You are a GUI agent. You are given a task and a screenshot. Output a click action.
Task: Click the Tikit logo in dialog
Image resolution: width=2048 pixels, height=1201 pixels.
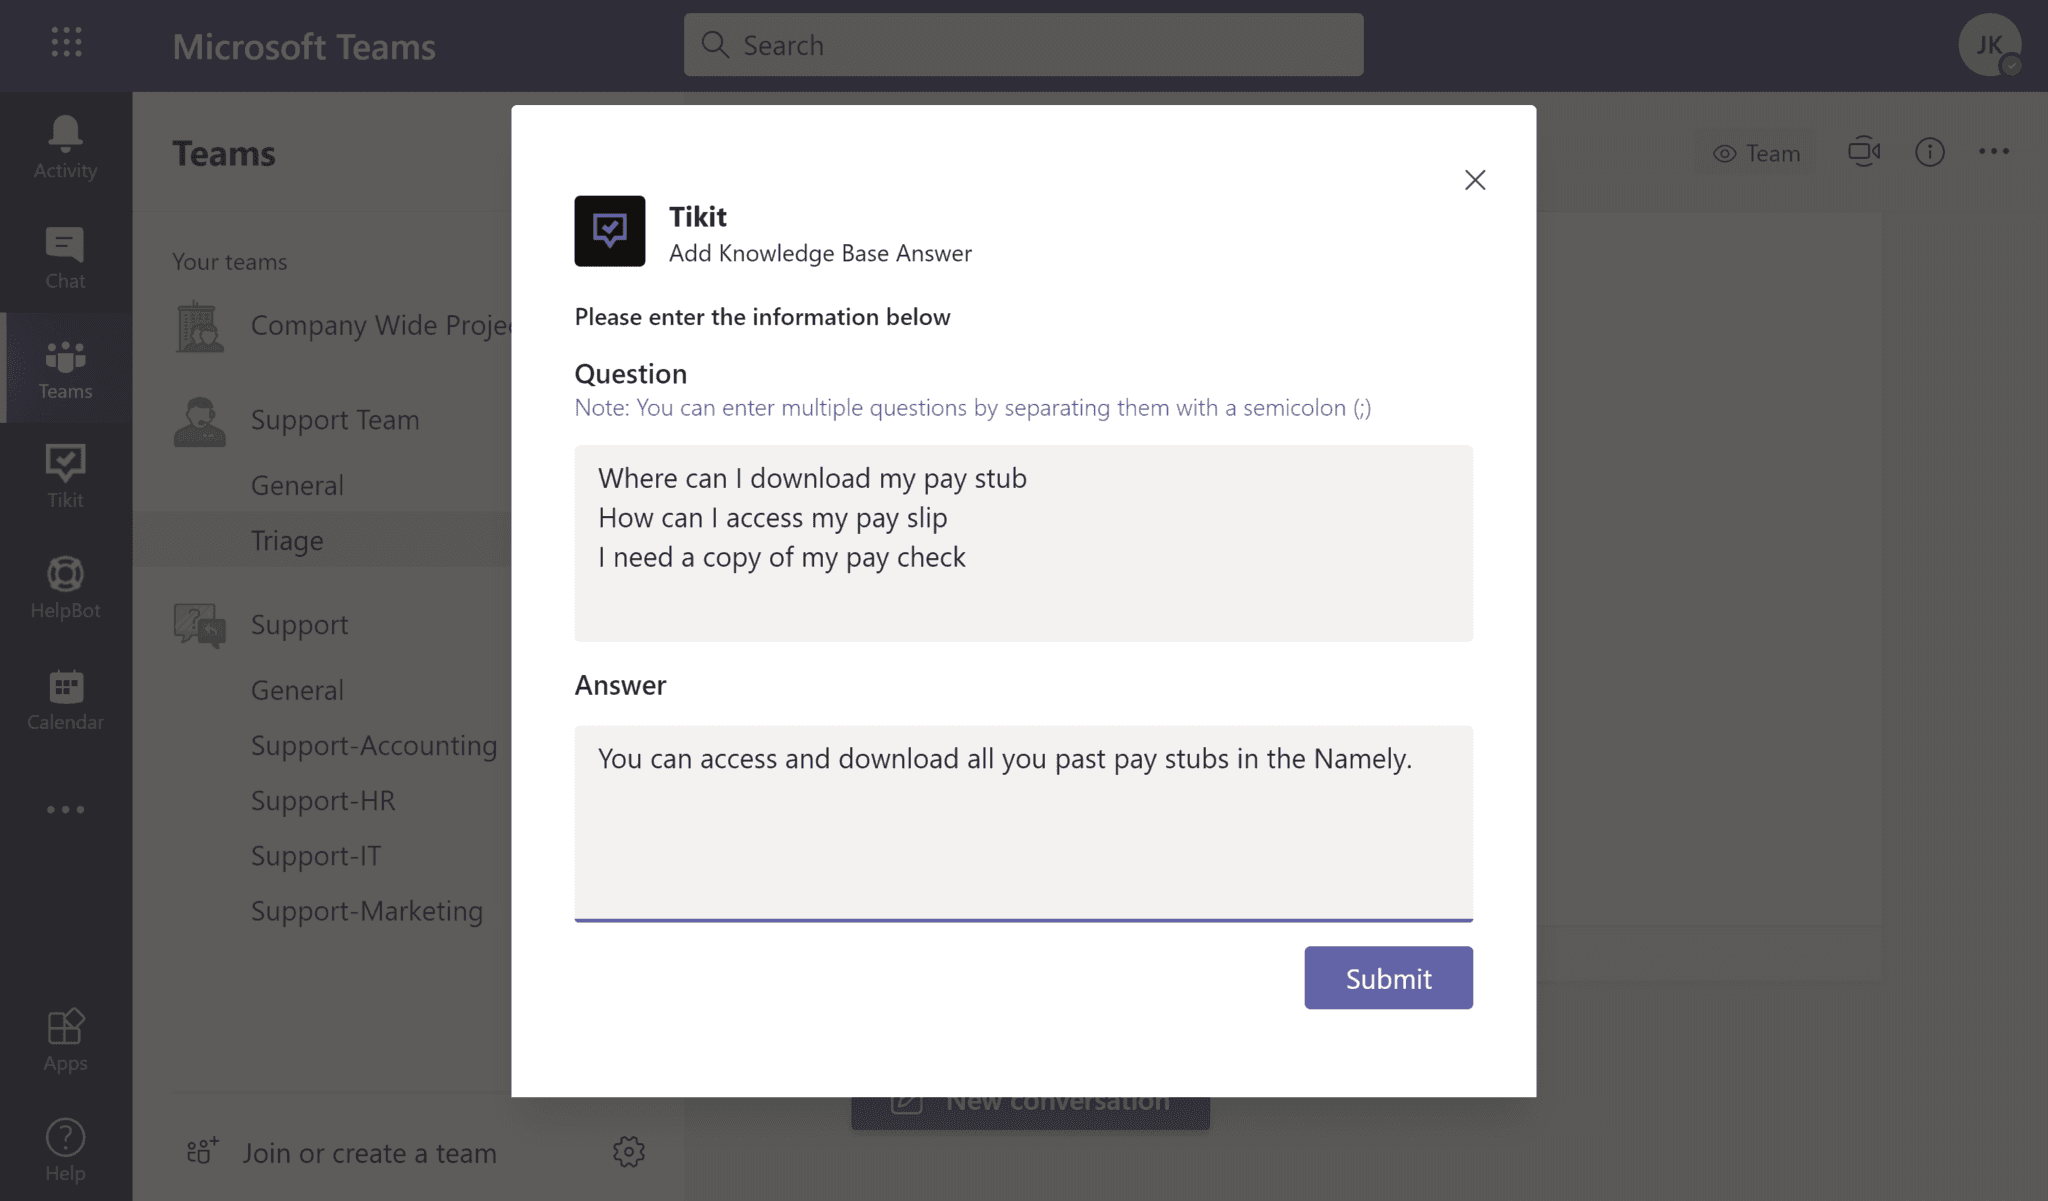pyautogui.click(x=610, y=231)
